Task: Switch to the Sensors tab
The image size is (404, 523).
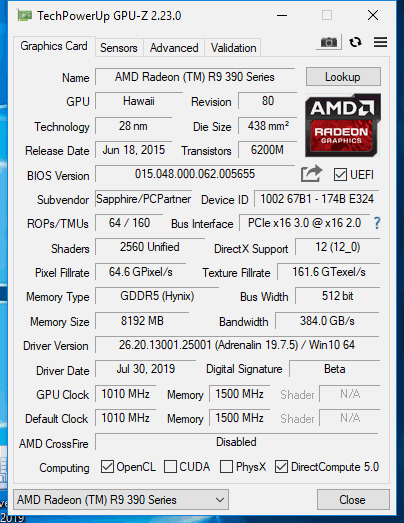Action: [x=119, y=48]
